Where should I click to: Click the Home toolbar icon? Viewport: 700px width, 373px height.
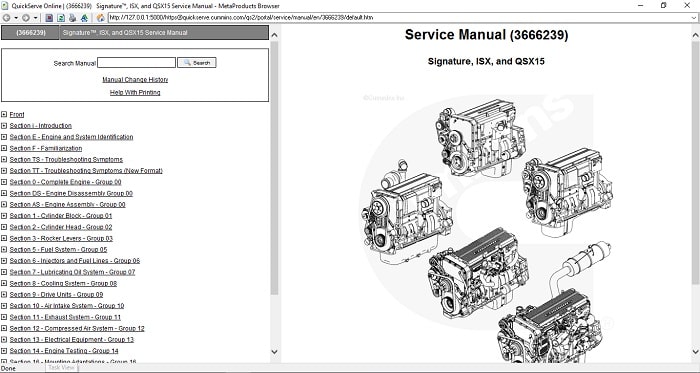click(x=101, y=18)
